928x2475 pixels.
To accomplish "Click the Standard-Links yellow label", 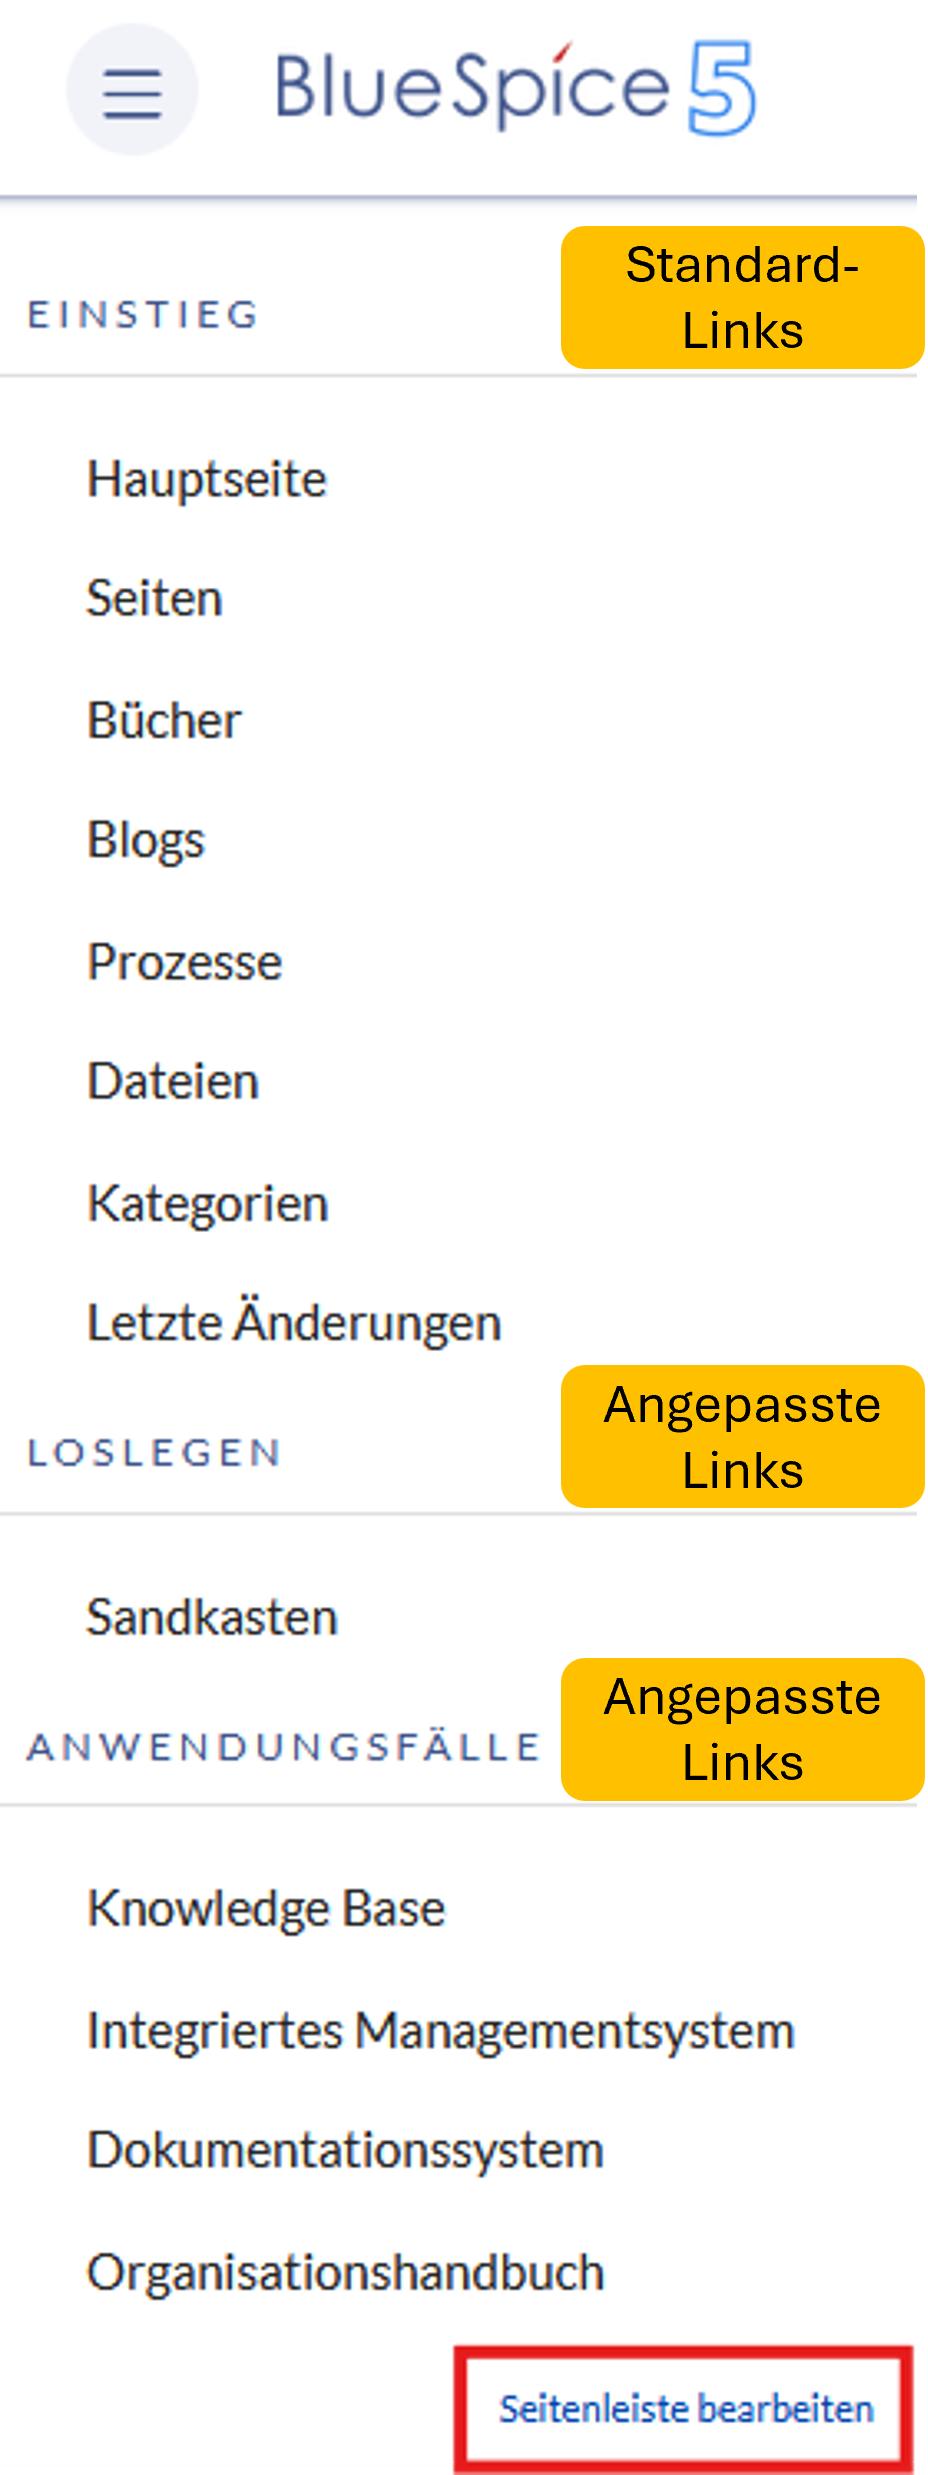I will (742, 298).
